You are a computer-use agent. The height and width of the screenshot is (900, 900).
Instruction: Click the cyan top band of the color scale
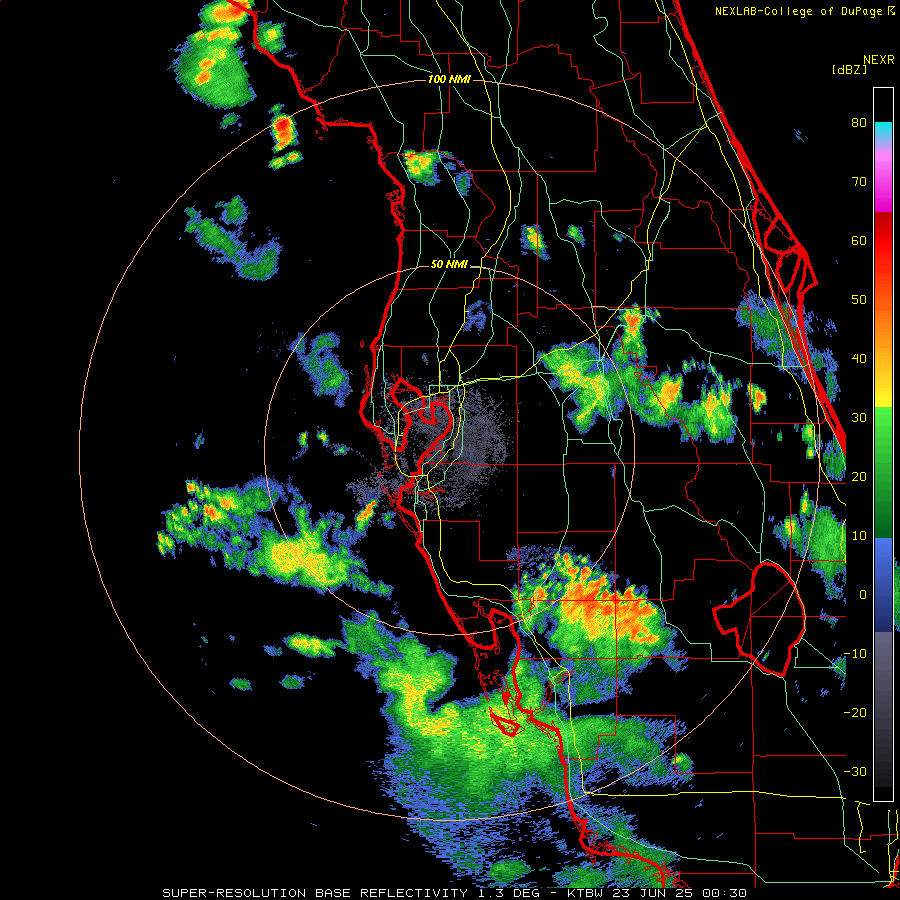pos(883,130)
